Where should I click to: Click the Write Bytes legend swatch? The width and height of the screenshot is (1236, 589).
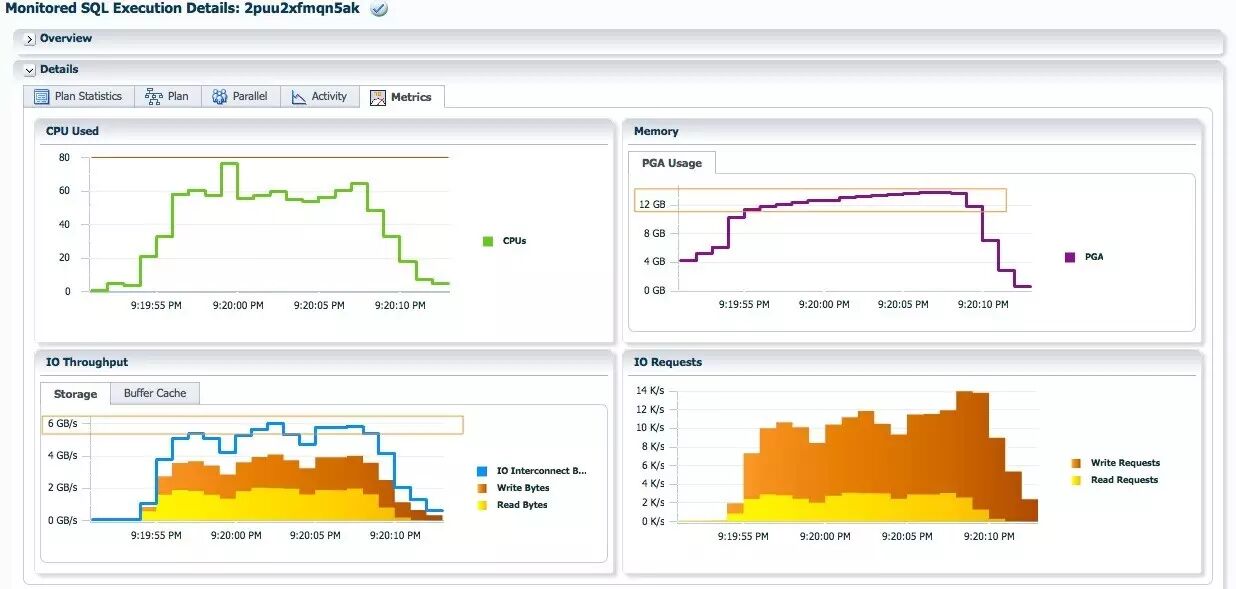pyautogui.click(x=482, y=488)
